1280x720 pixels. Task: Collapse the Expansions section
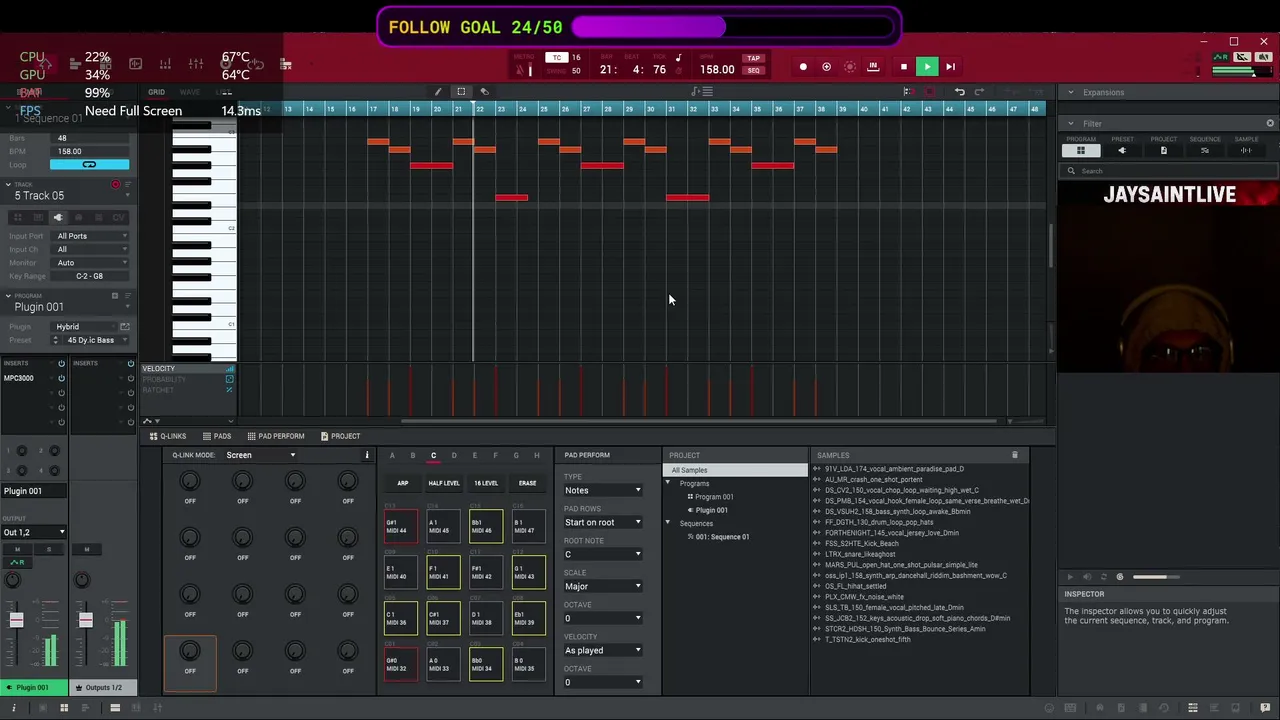pos(1071,92)
